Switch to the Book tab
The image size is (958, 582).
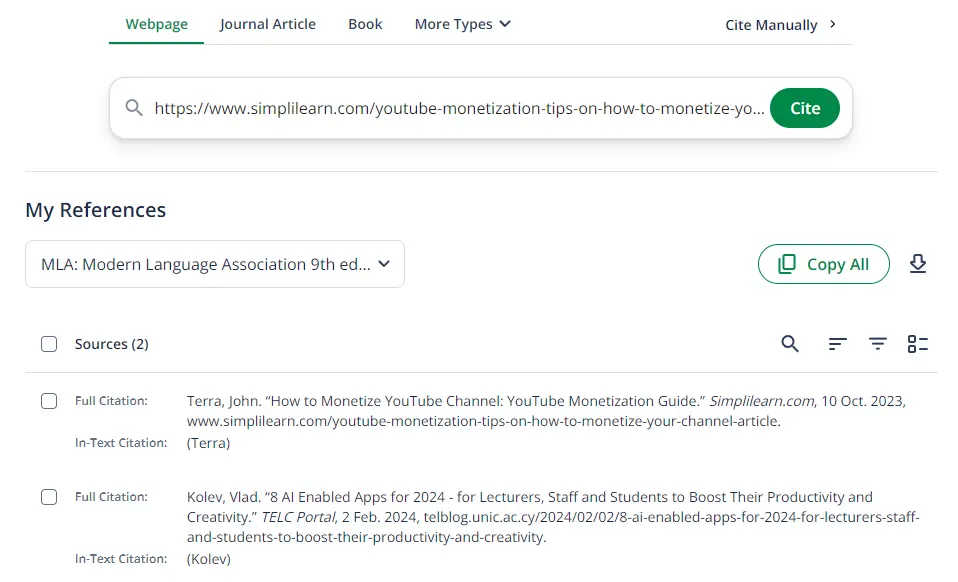point(365,24)
